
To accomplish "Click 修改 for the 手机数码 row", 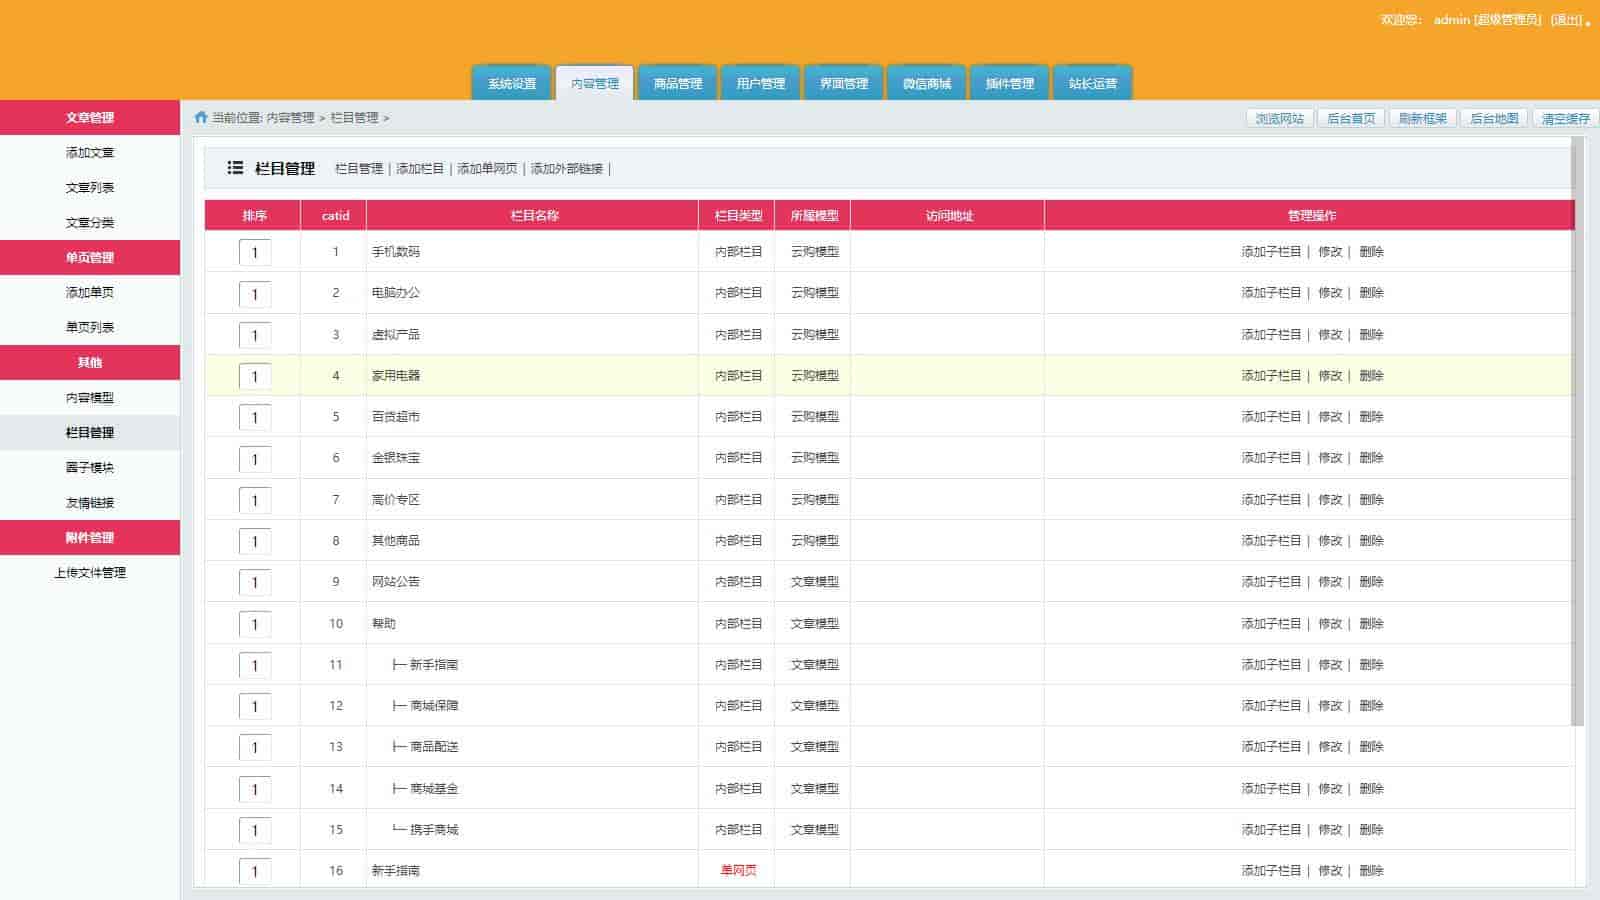I will coord(1330,252).
